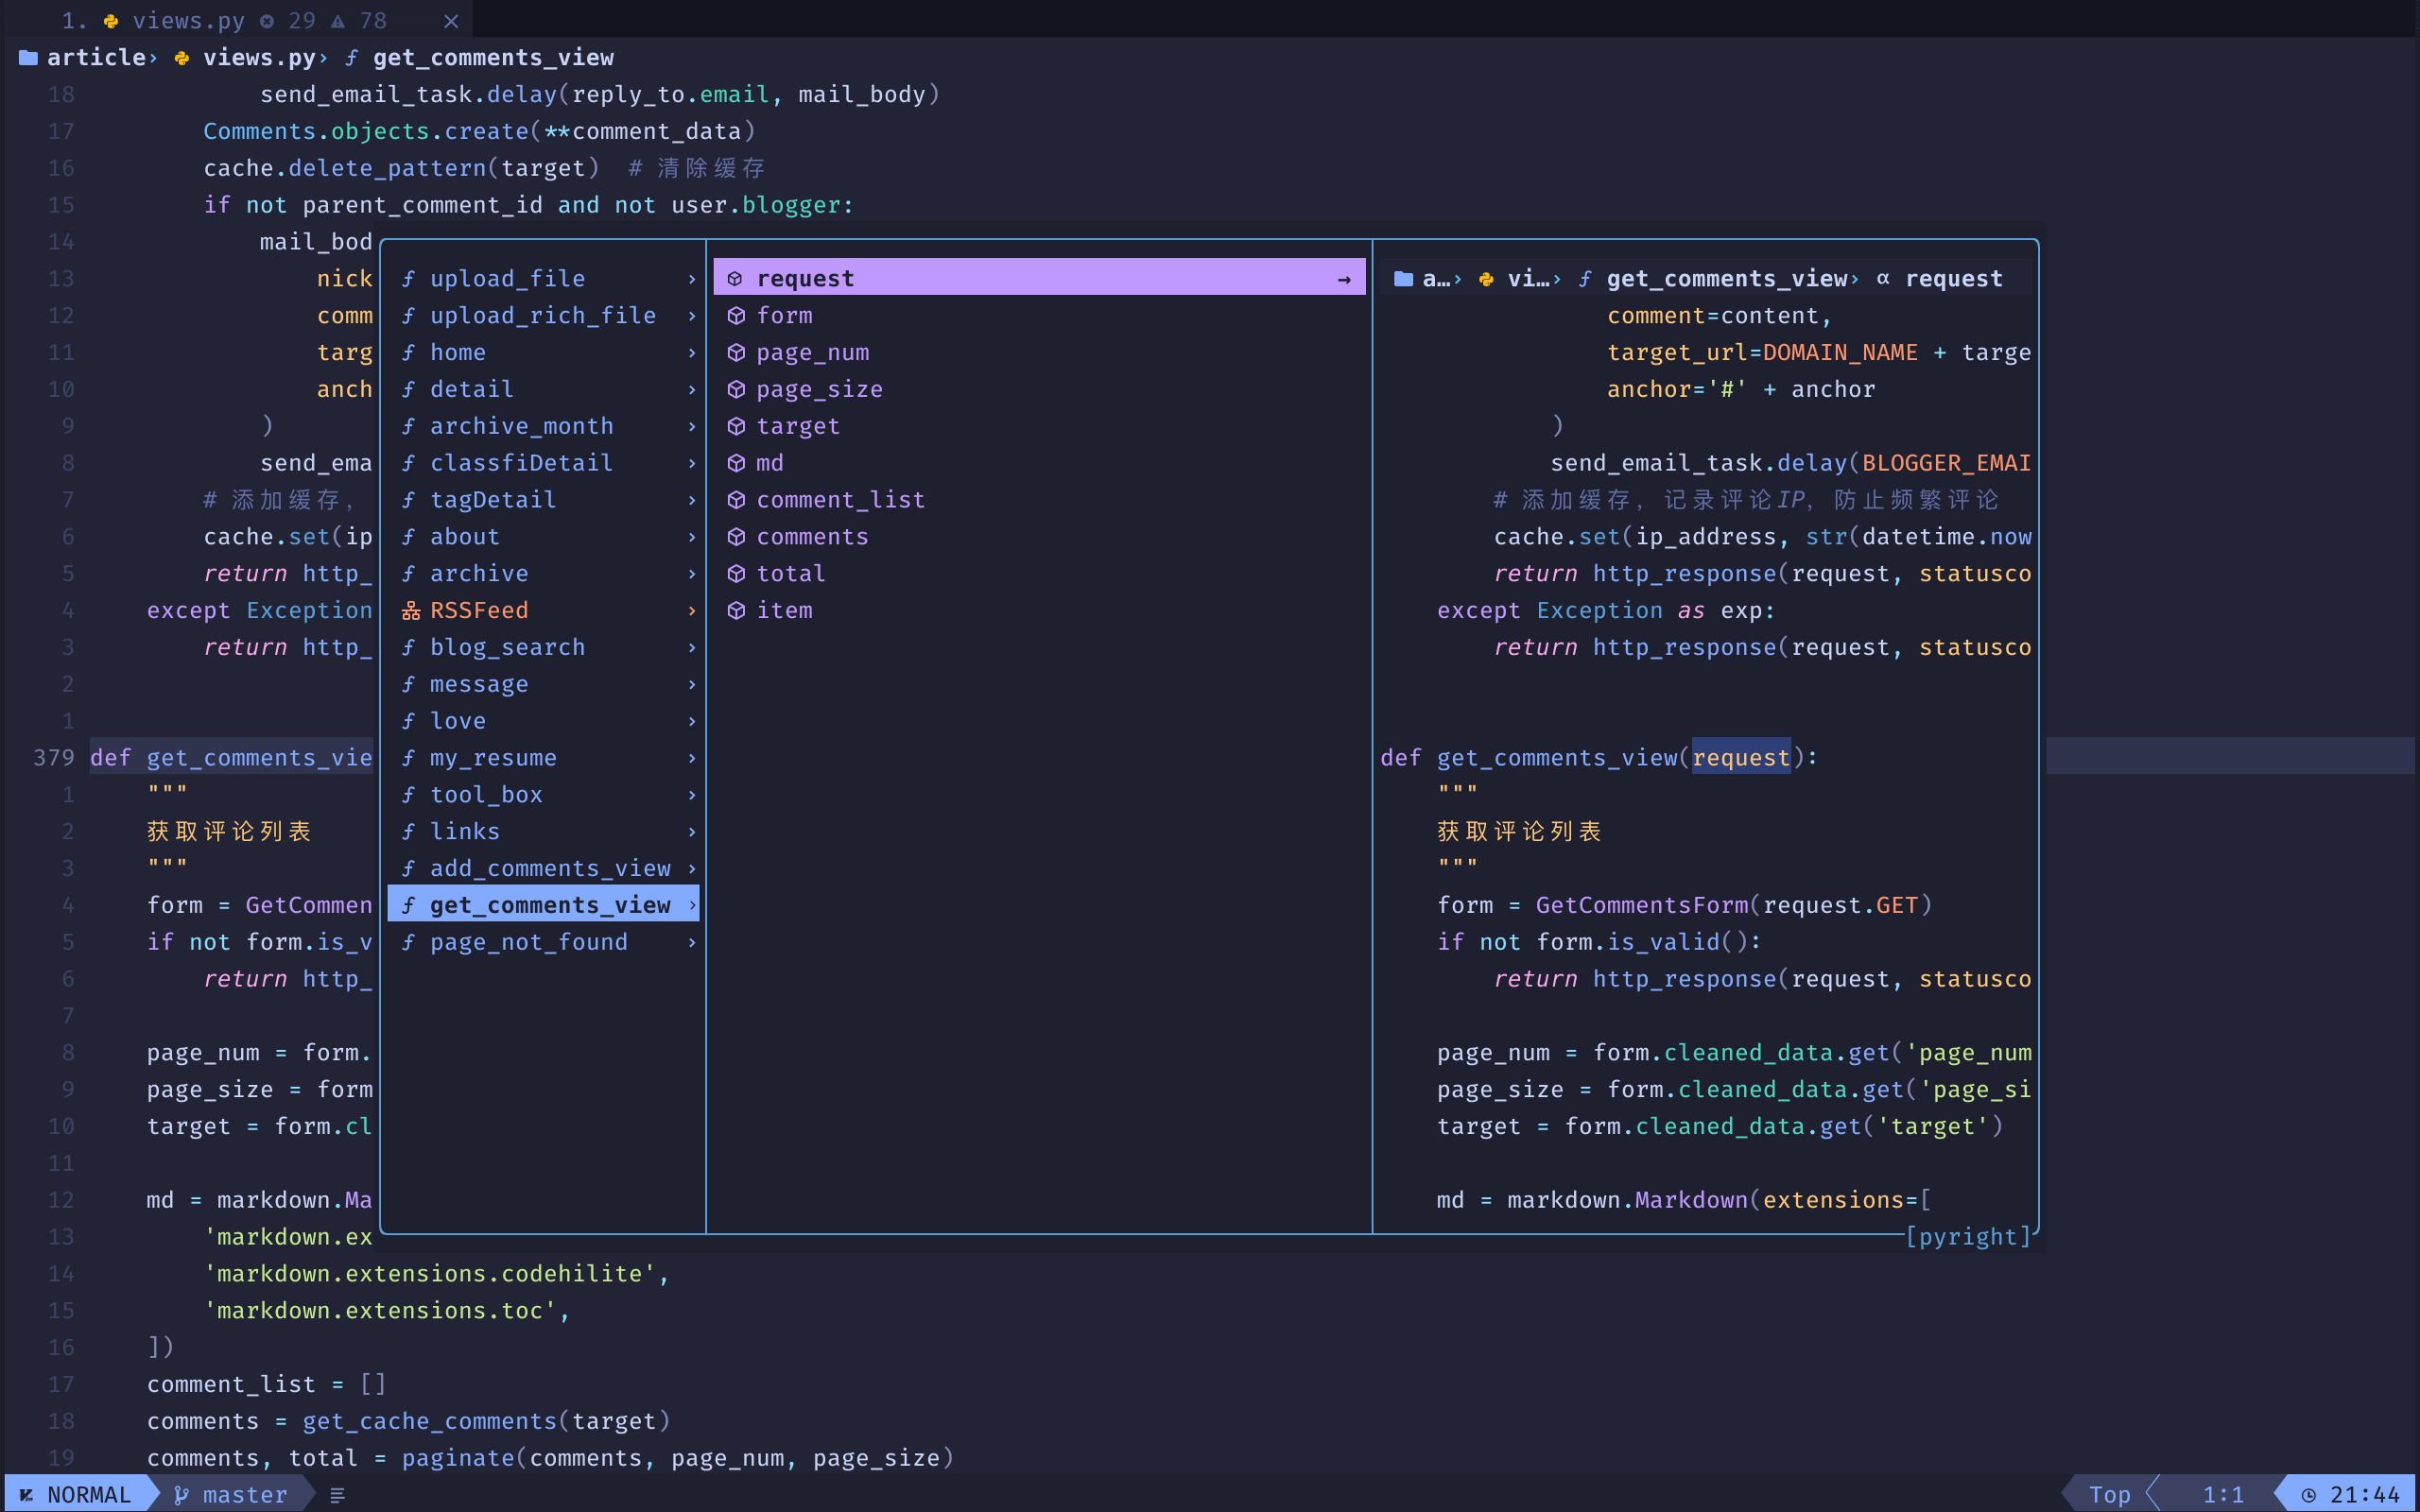Choose comment_list variable in middle pane
Viewport: 2420px width, 1512px height.
[x=840, y=500]
